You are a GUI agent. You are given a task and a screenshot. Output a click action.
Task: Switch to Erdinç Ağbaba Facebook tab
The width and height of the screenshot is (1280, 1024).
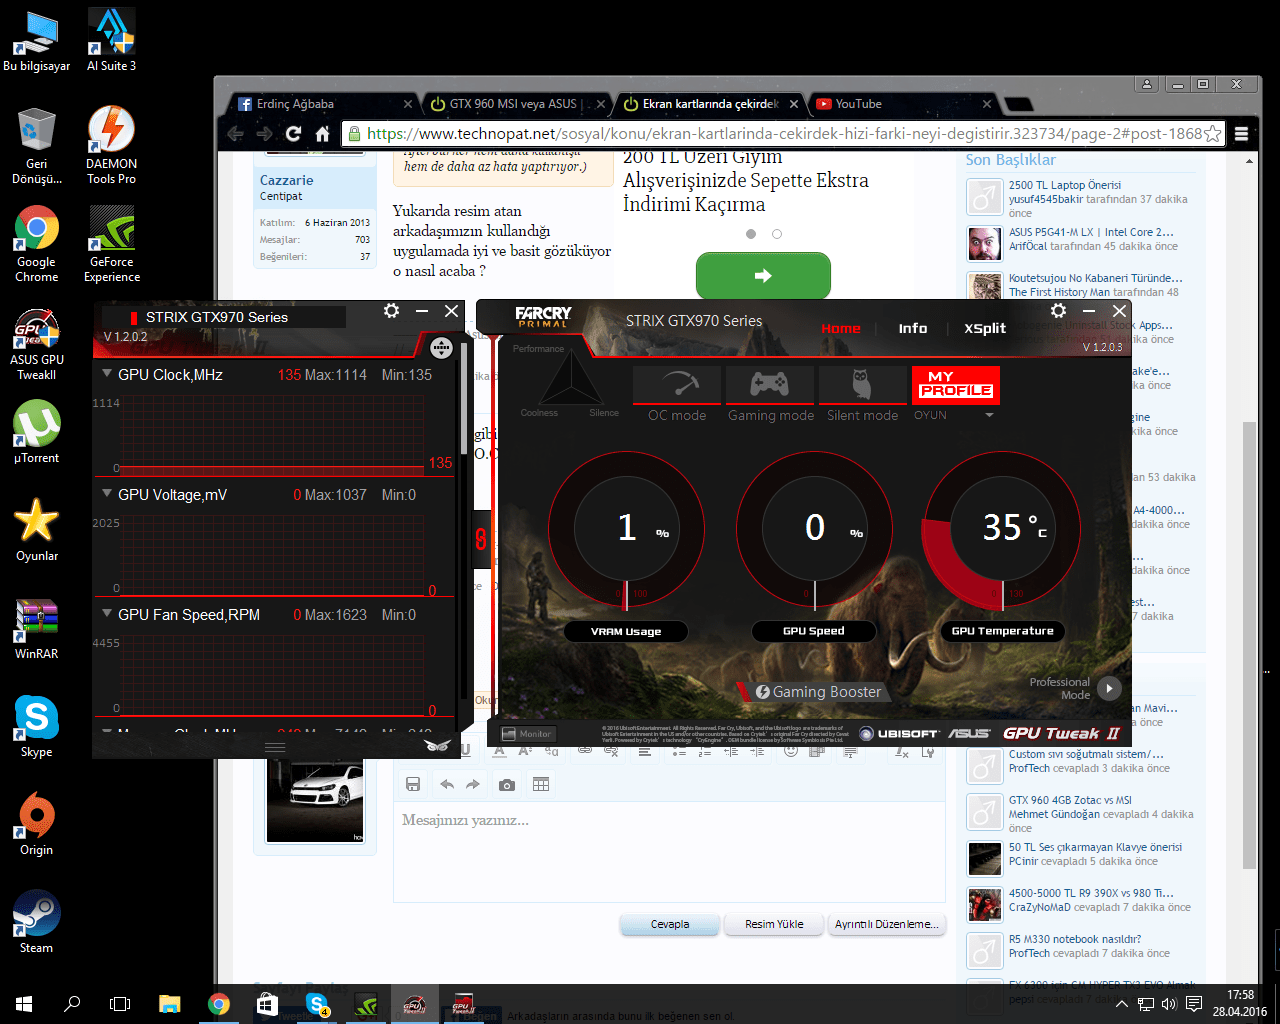point(324,104)
